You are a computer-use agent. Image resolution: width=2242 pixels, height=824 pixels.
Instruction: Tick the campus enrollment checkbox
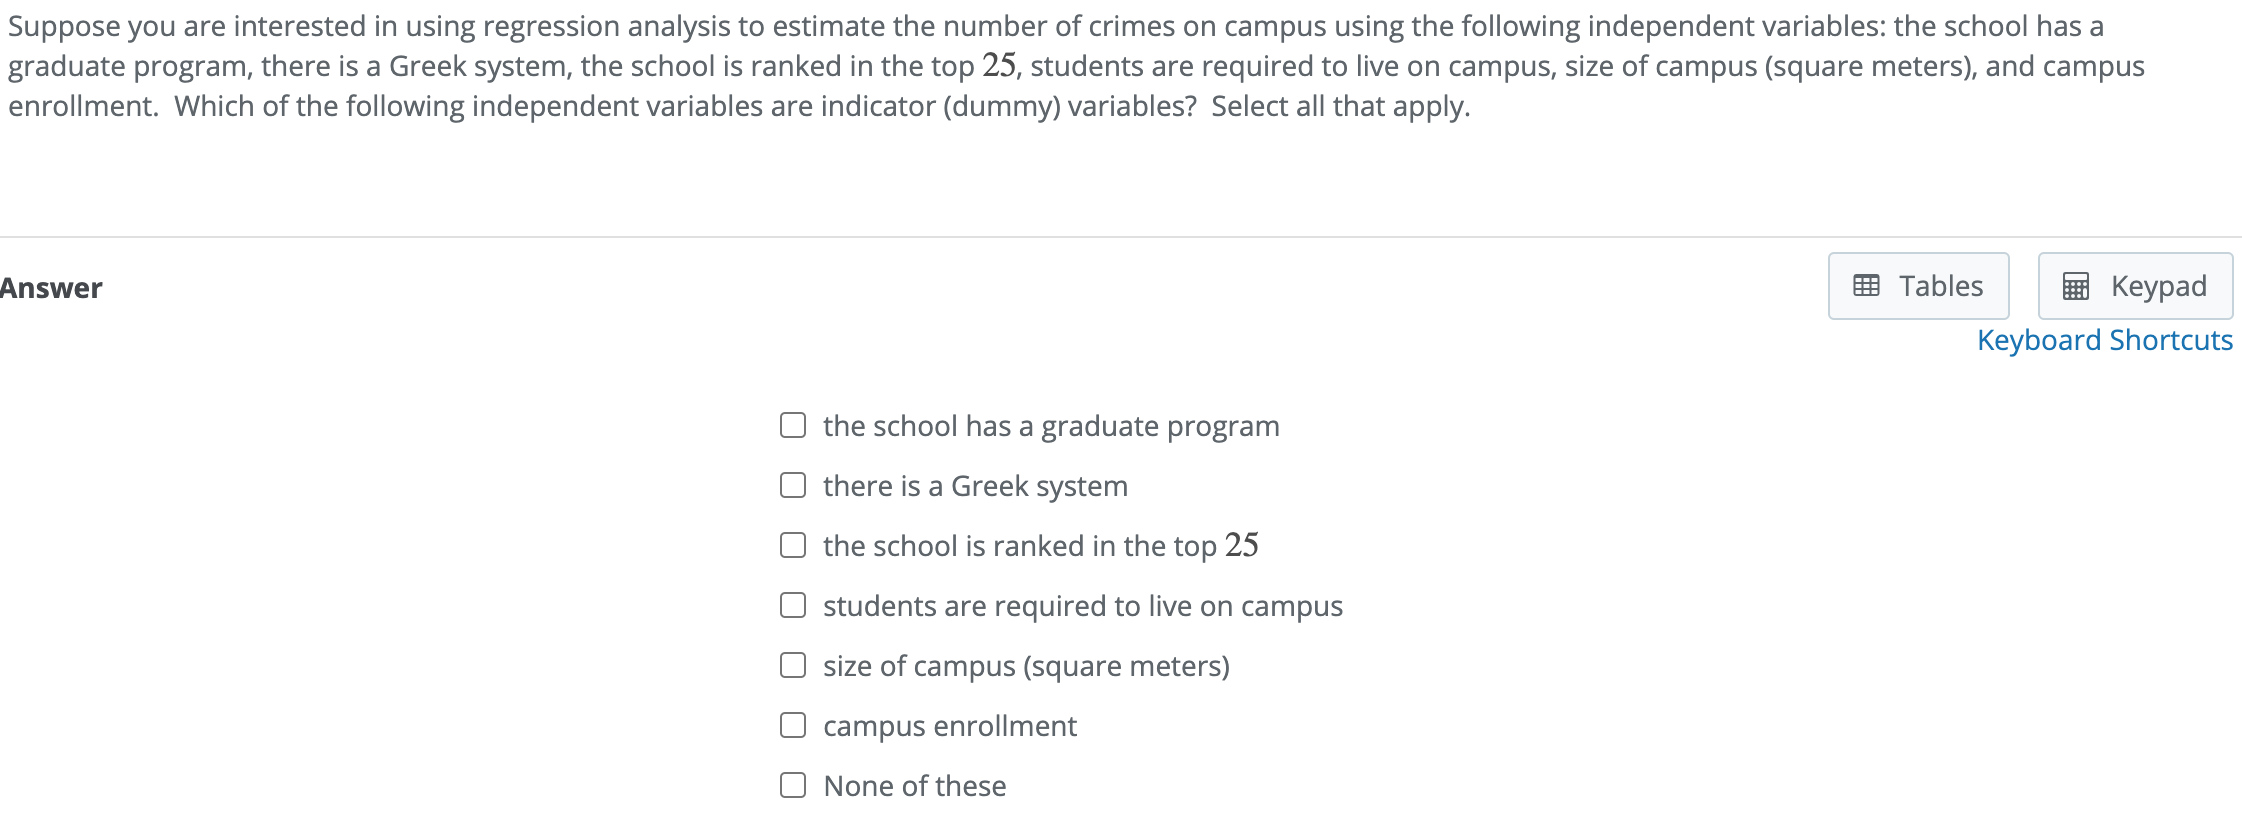coord(793,725)
